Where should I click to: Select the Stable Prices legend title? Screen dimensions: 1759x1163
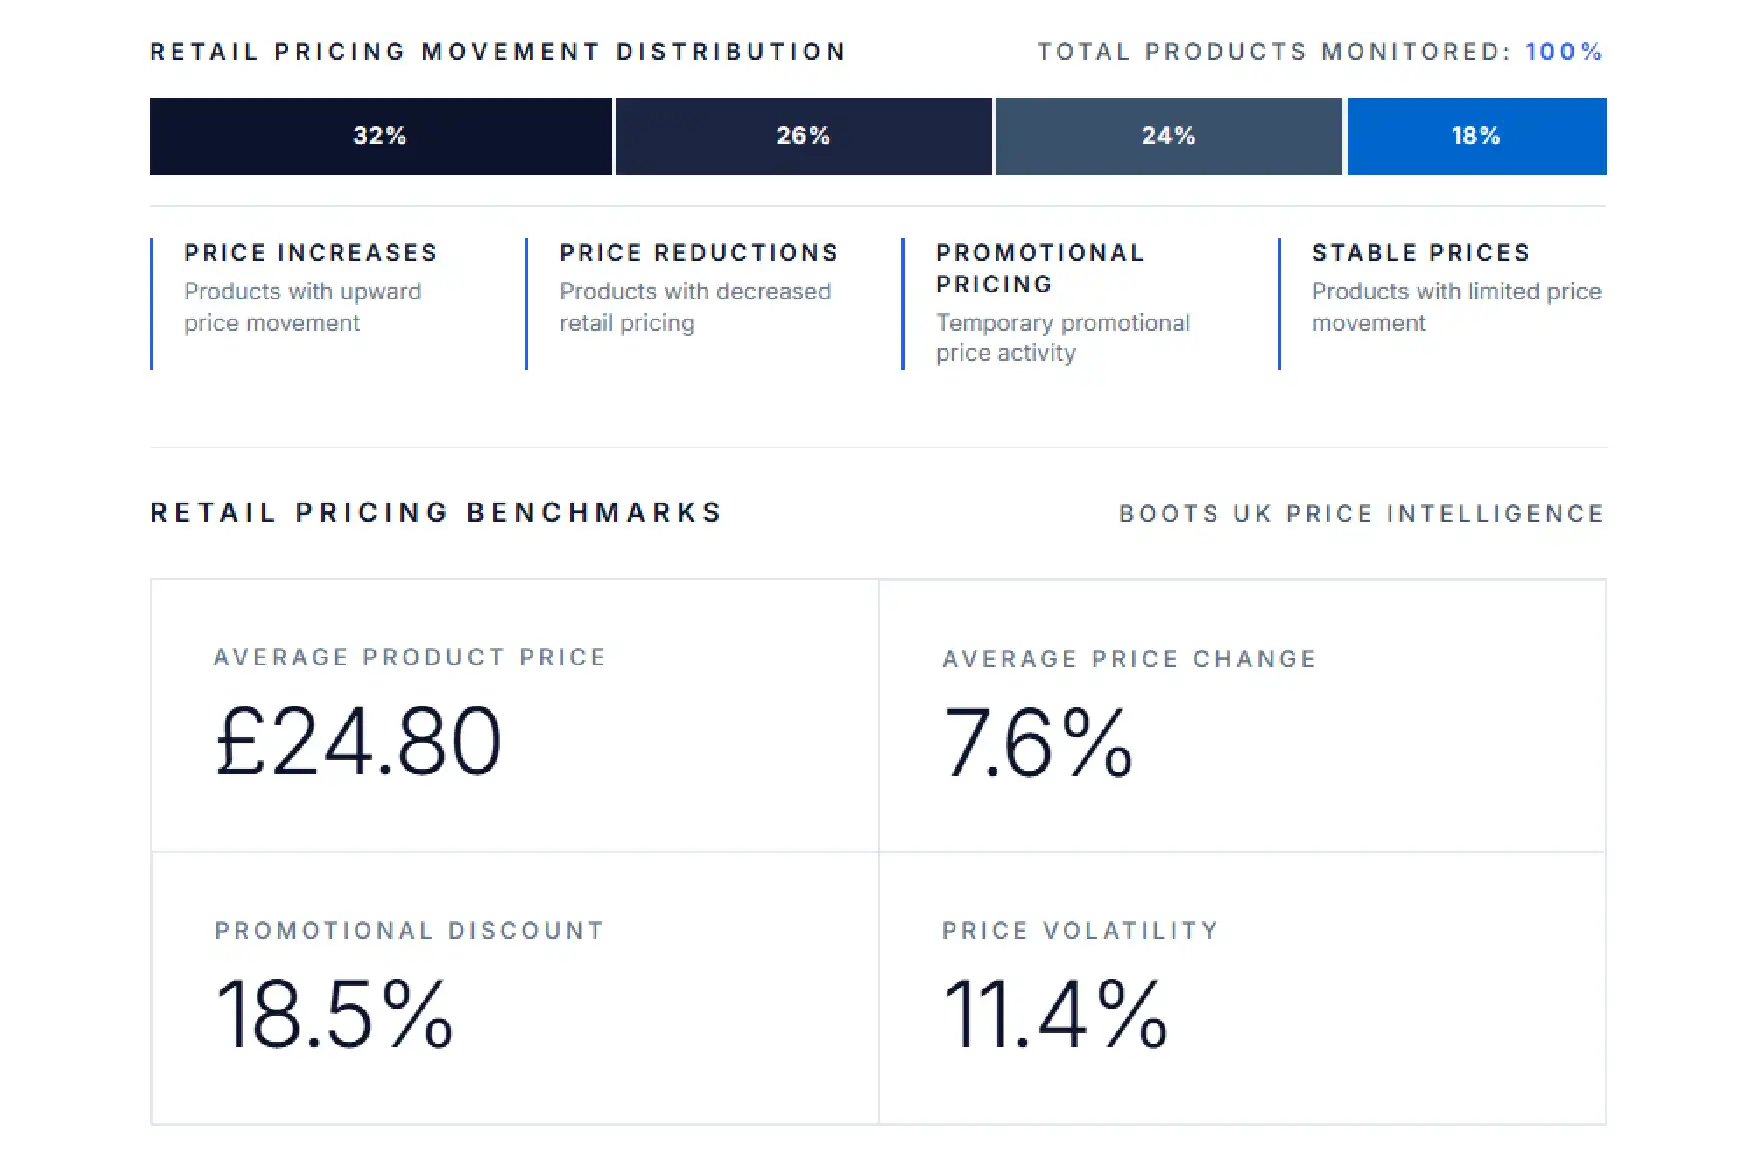point(1421,253)
